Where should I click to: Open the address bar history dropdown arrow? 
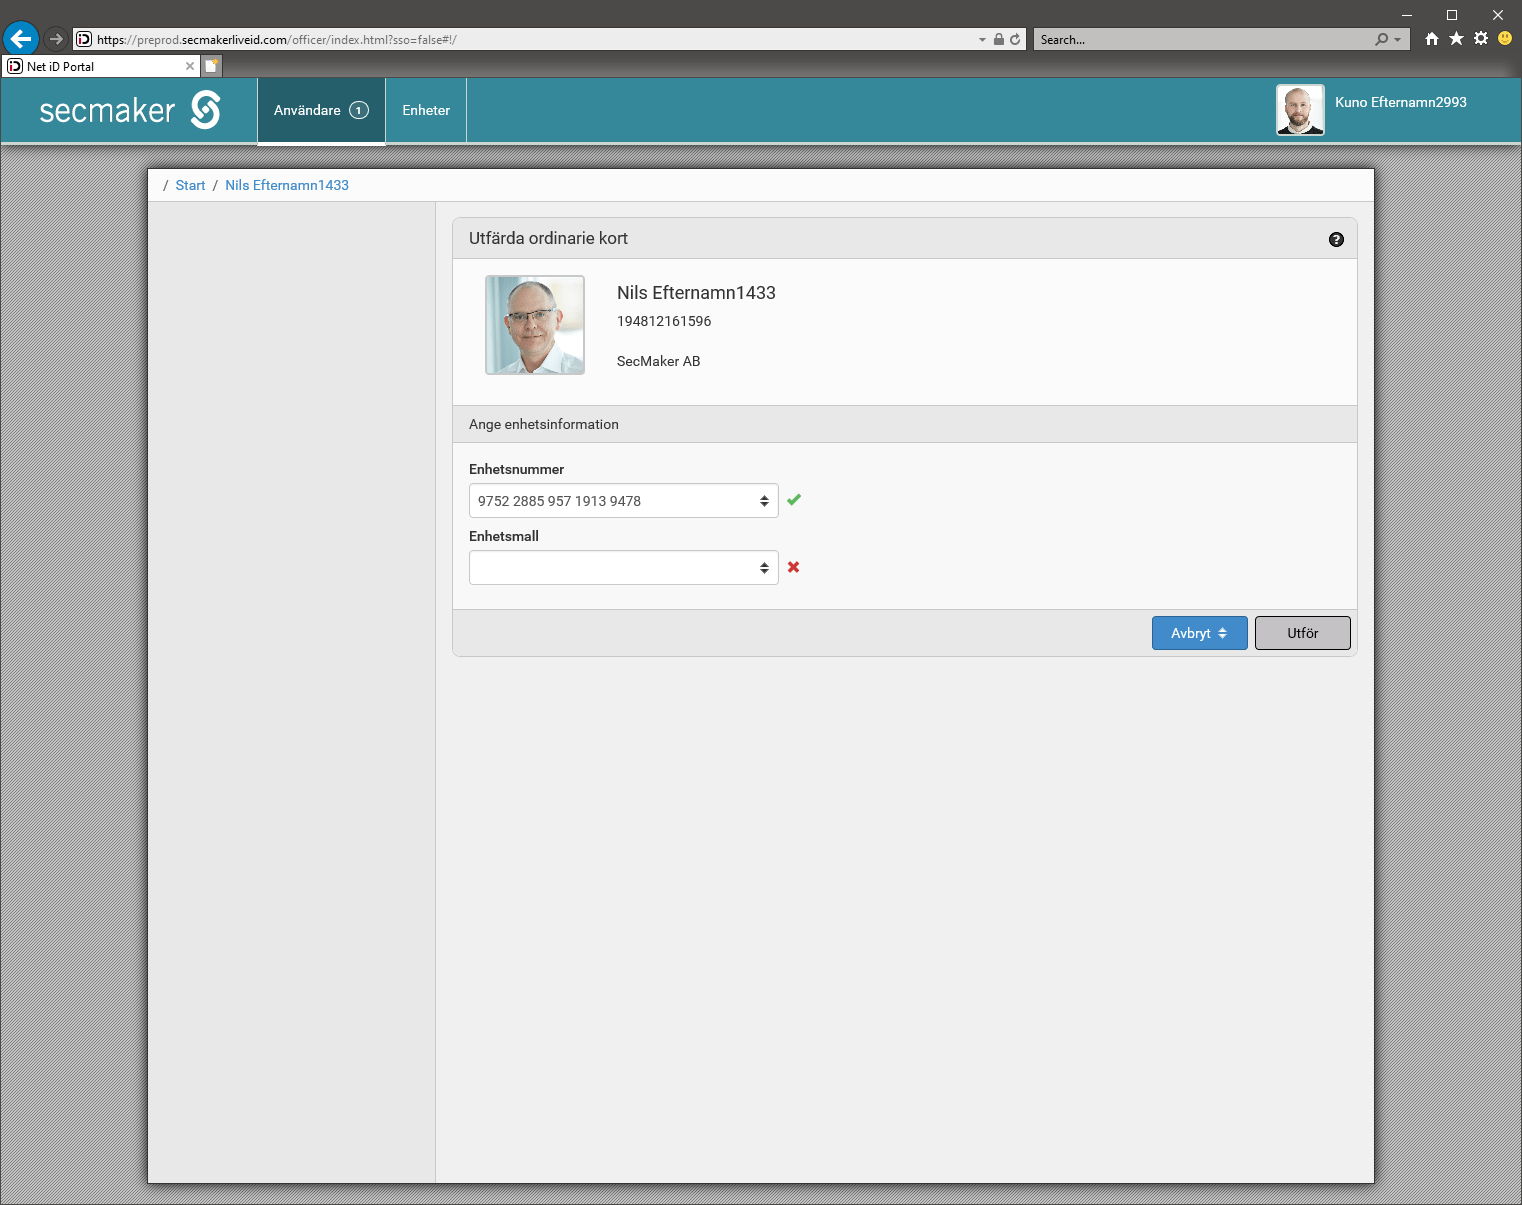click(982, 40)
